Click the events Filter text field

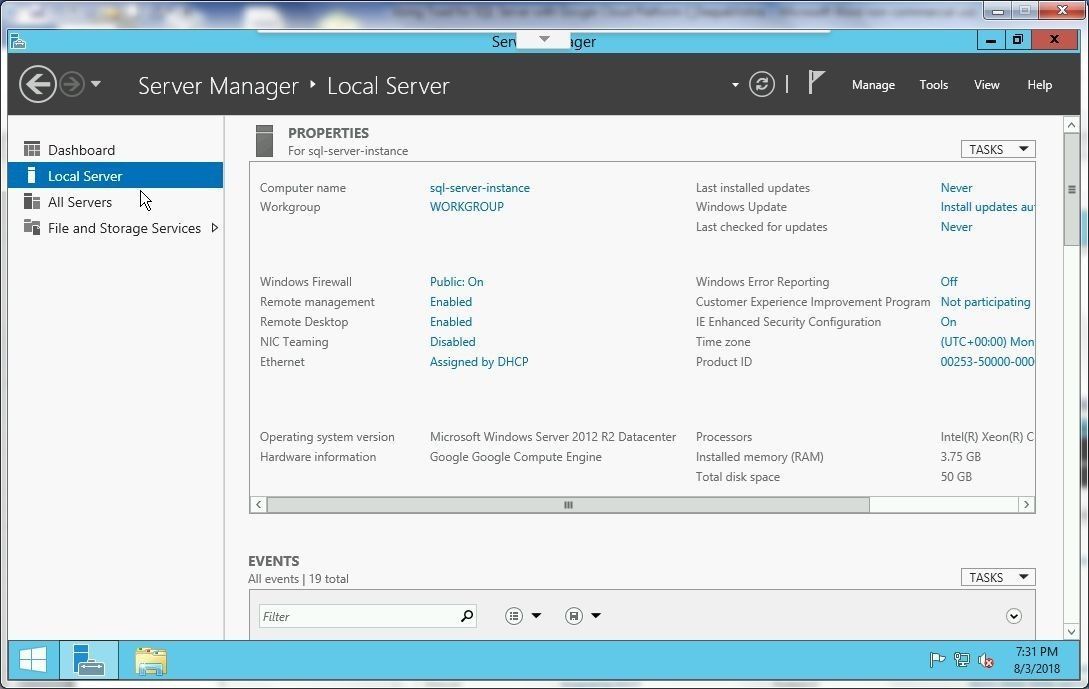tap(357, 617)
